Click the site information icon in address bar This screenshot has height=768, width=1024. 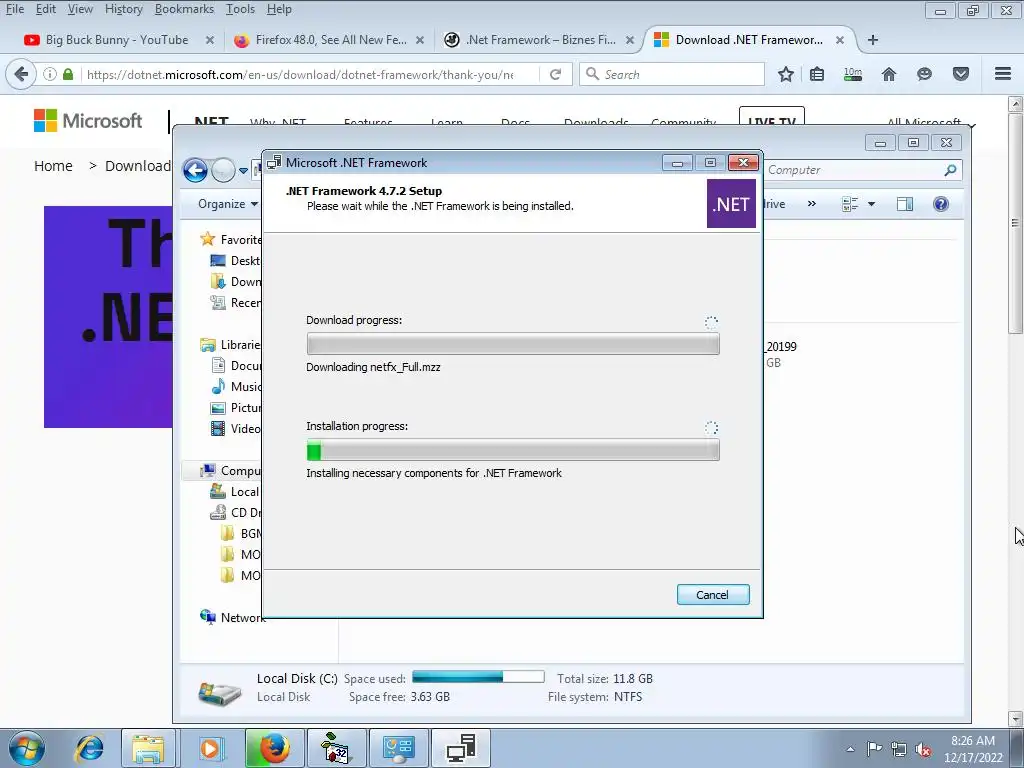pos(50,74)
